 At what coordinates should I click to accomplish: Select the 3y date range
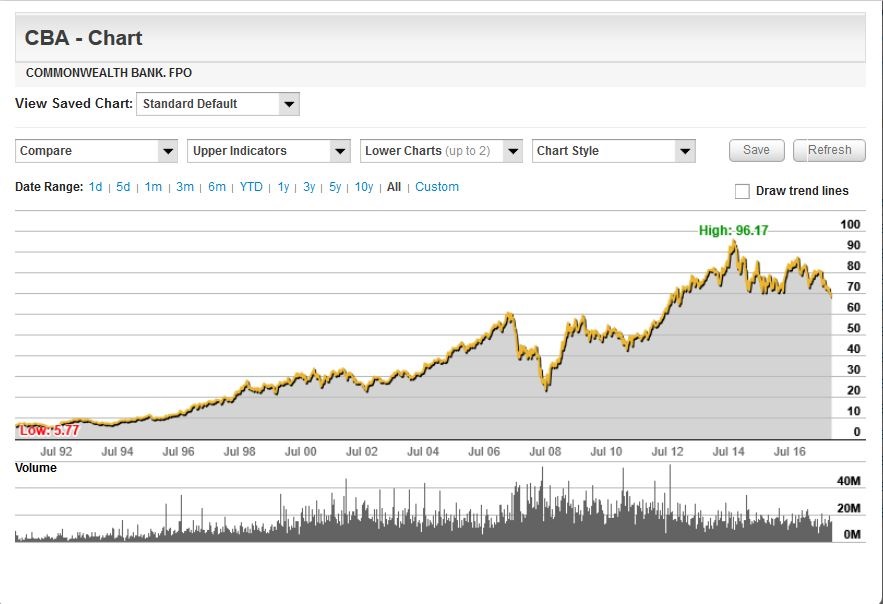(309, 187)
